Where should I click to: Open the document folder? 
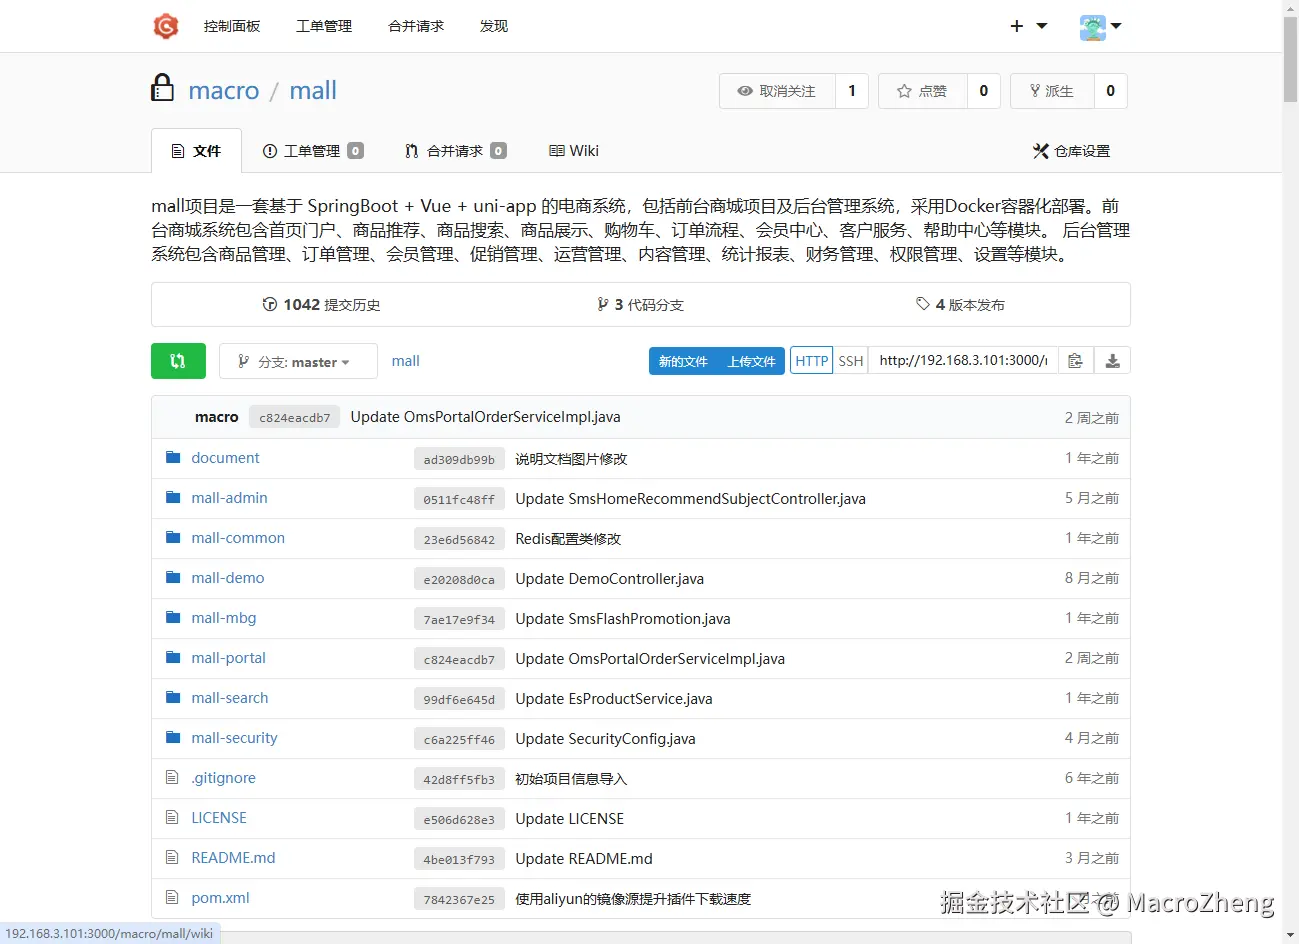click(x=225, y=458)
